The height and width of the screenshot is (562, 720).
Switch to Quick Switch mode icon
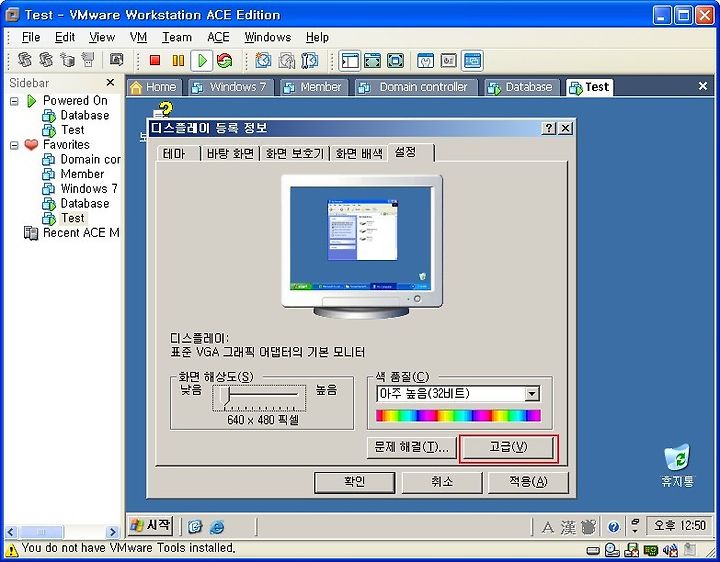coord(372,60)
